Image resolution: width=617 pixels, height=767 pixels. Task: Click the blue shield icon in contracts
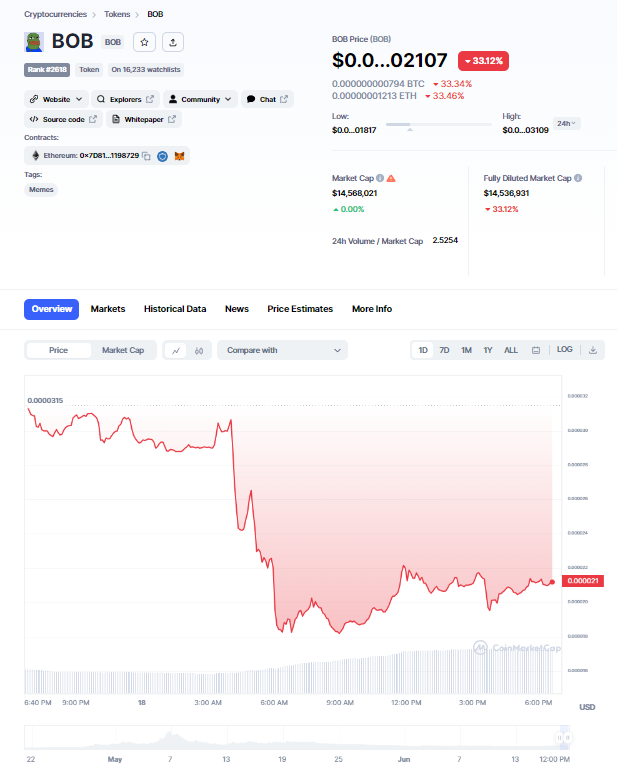coord(163,156)
